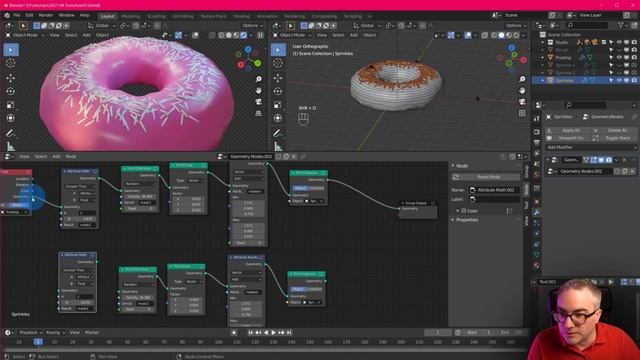Toggle Frosting eye visibility in outliner
The width and height of the screenshot is (640, 360).
point(619,58)
